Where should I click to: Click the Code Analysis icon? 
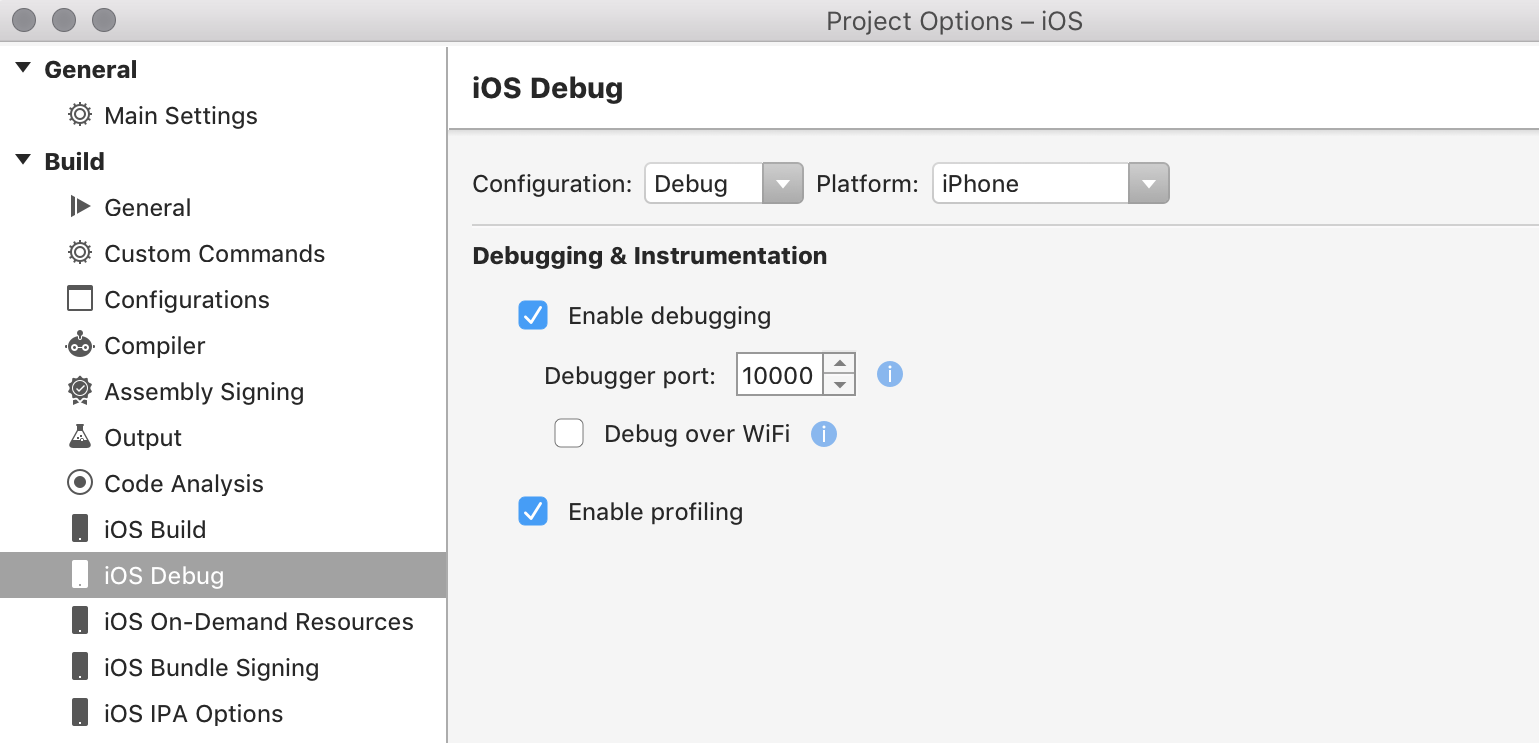click(81, 483)
